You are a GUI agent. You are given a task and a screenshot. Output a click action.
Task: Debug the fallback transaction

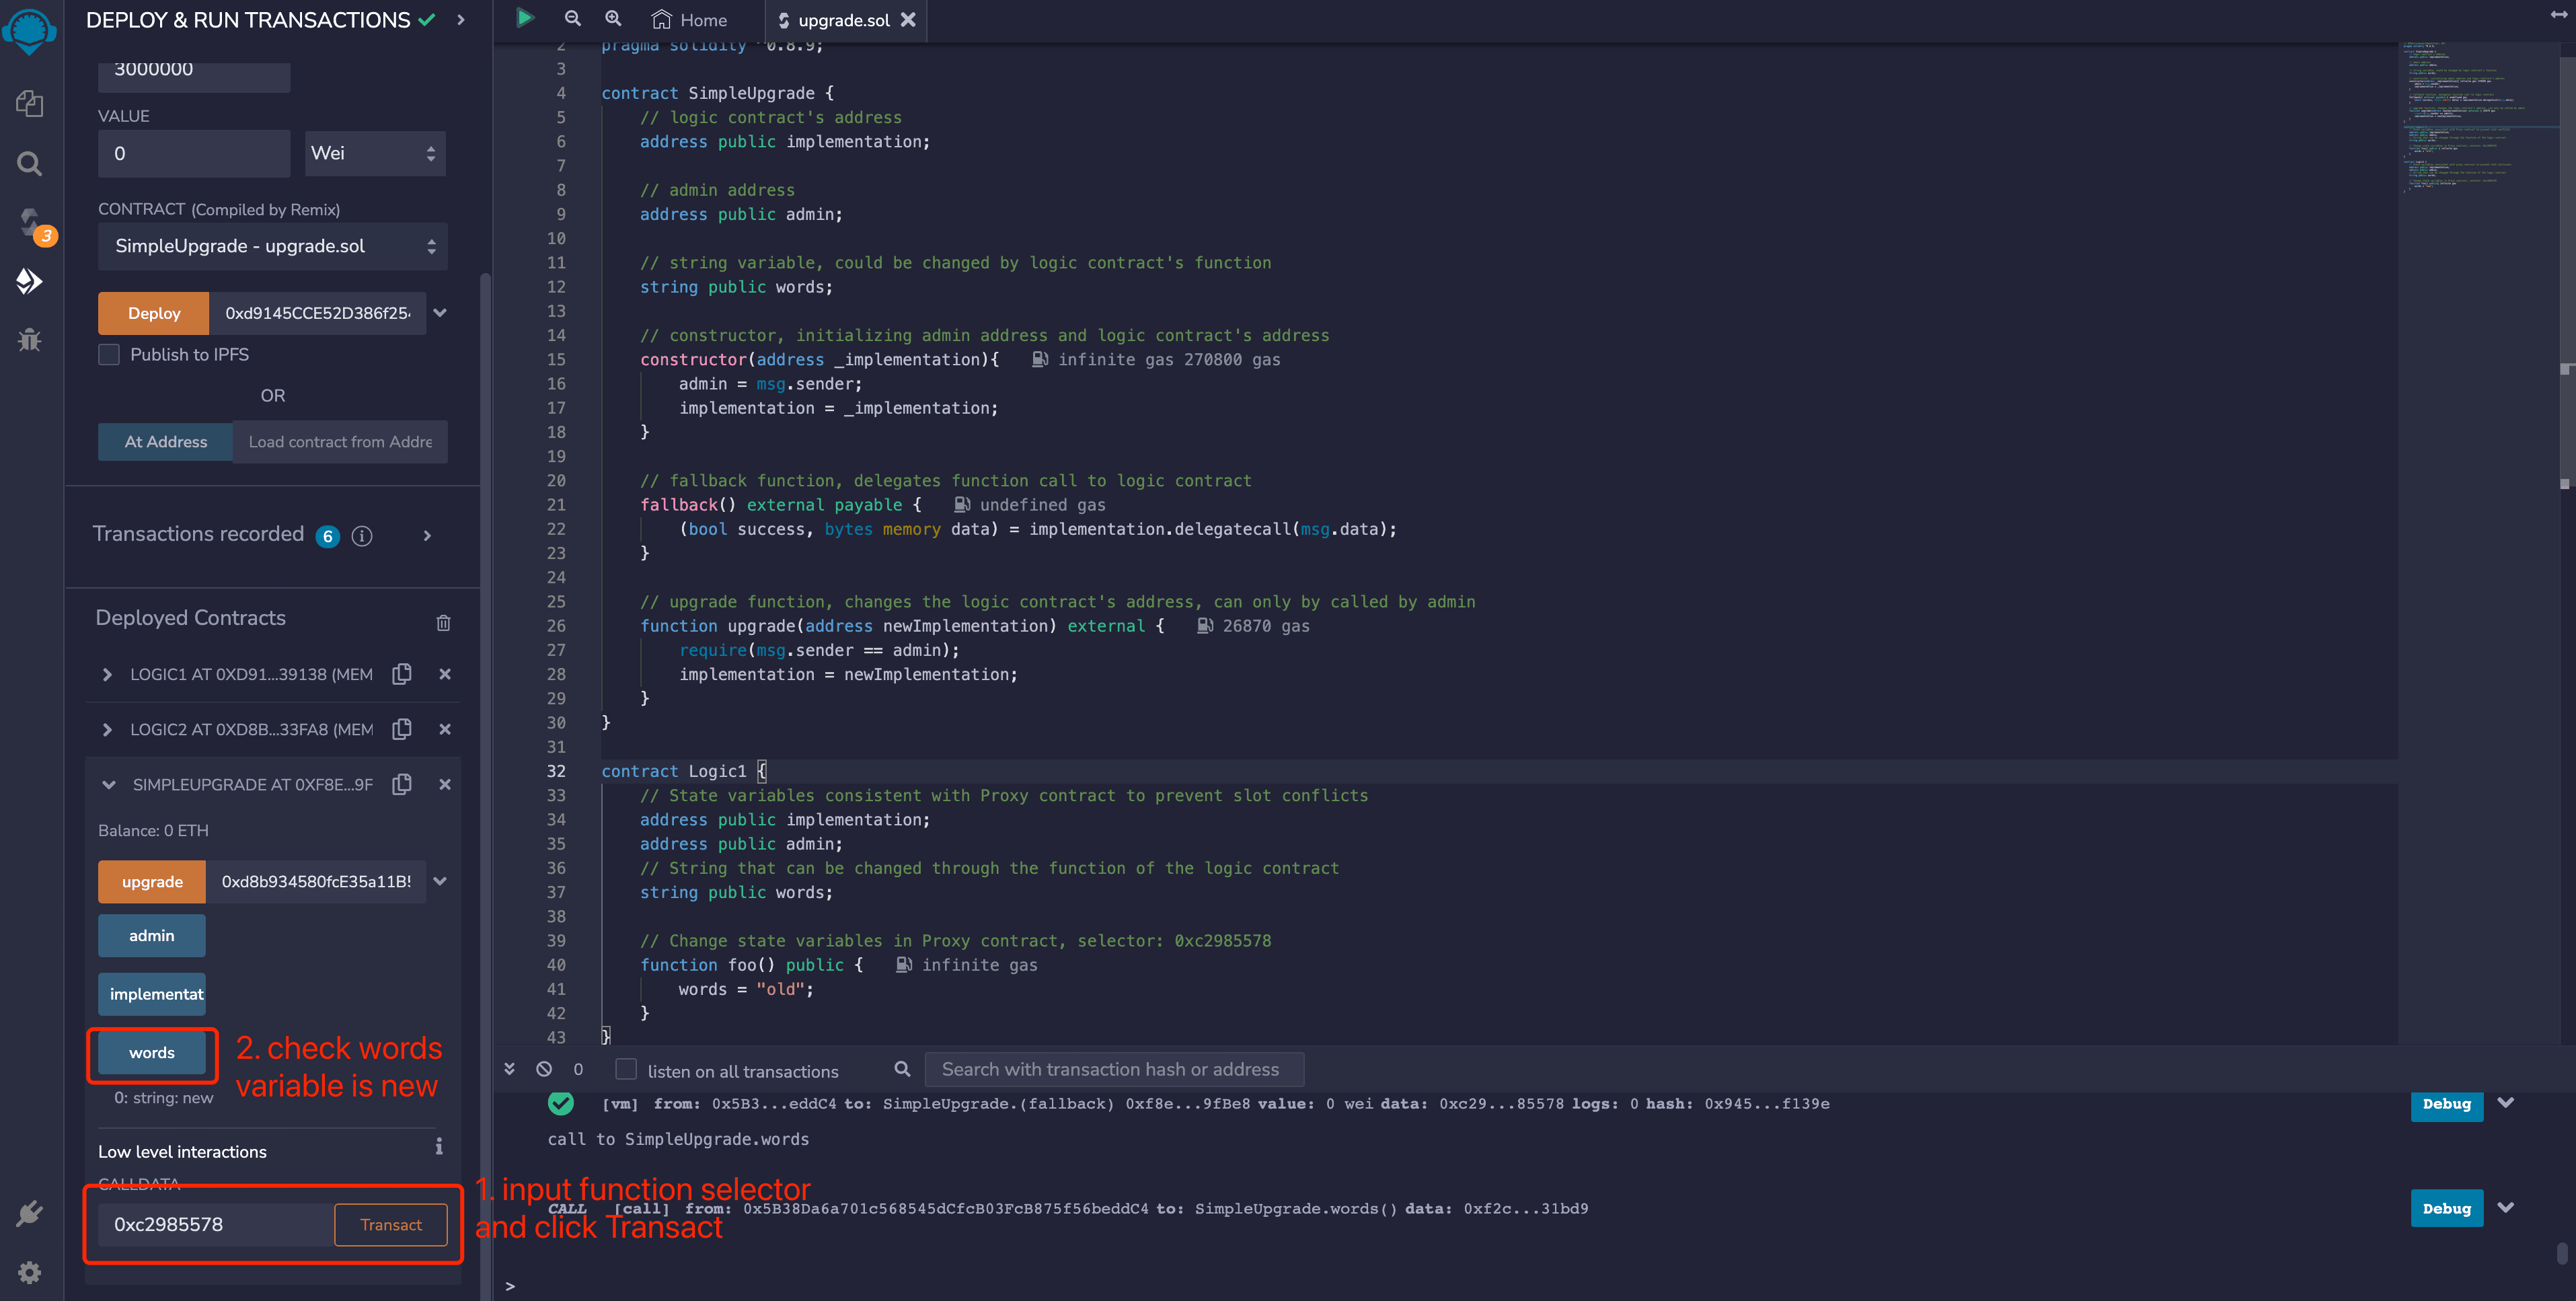[2446, 1104]
